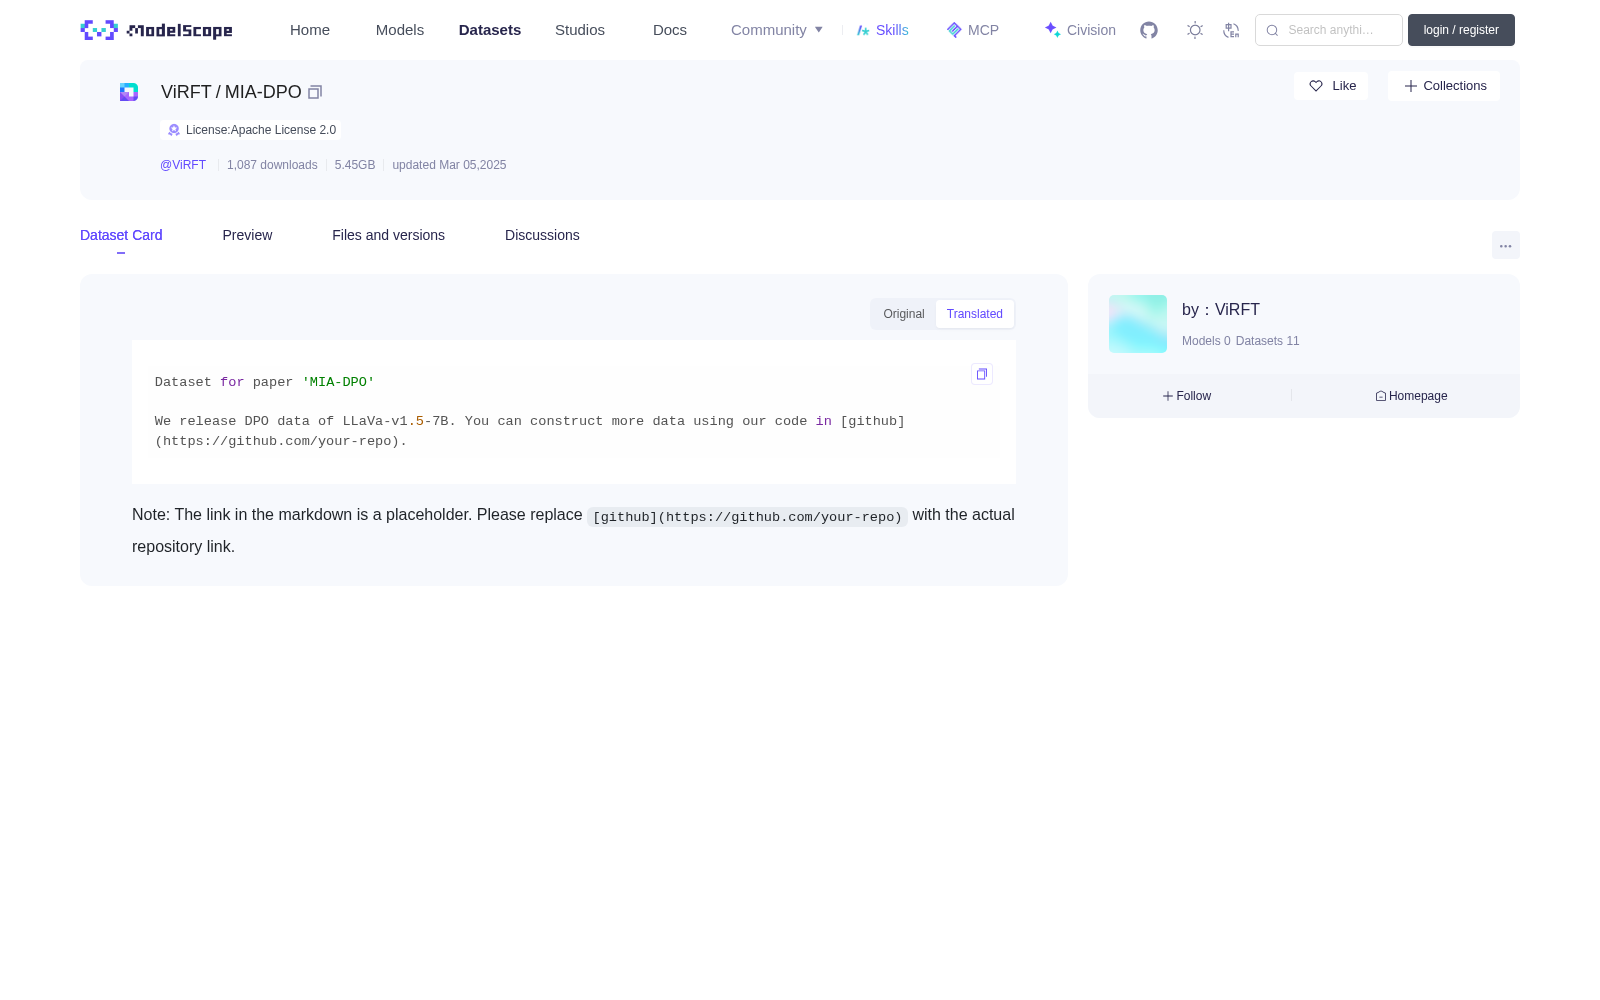Click the Civision sparkle icon
The image size is (1600, 1000).
pyautogui.click(x=1052, y=30)
